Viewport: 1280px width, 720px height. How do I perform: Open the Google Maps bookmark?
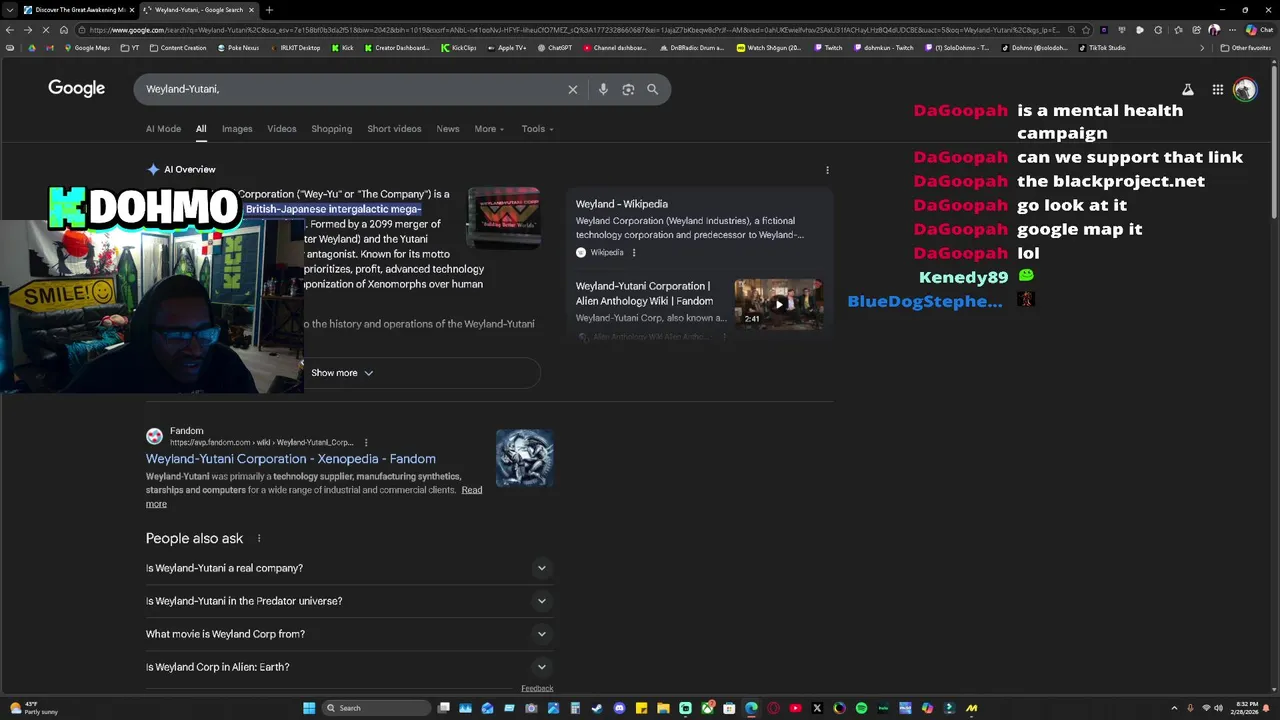(87, 48)
